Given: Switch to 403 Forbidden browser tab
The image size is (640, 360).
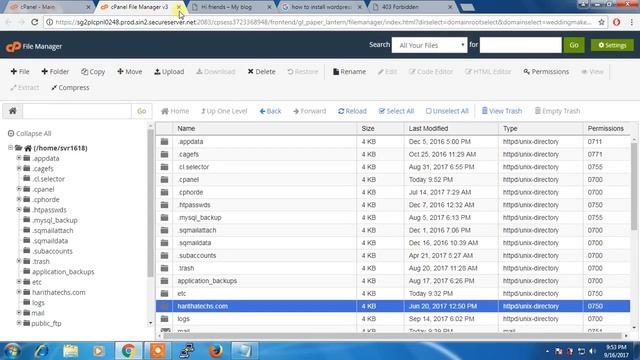Looking at the screenshot, I should pyautogui.click(x=412, y=7).
